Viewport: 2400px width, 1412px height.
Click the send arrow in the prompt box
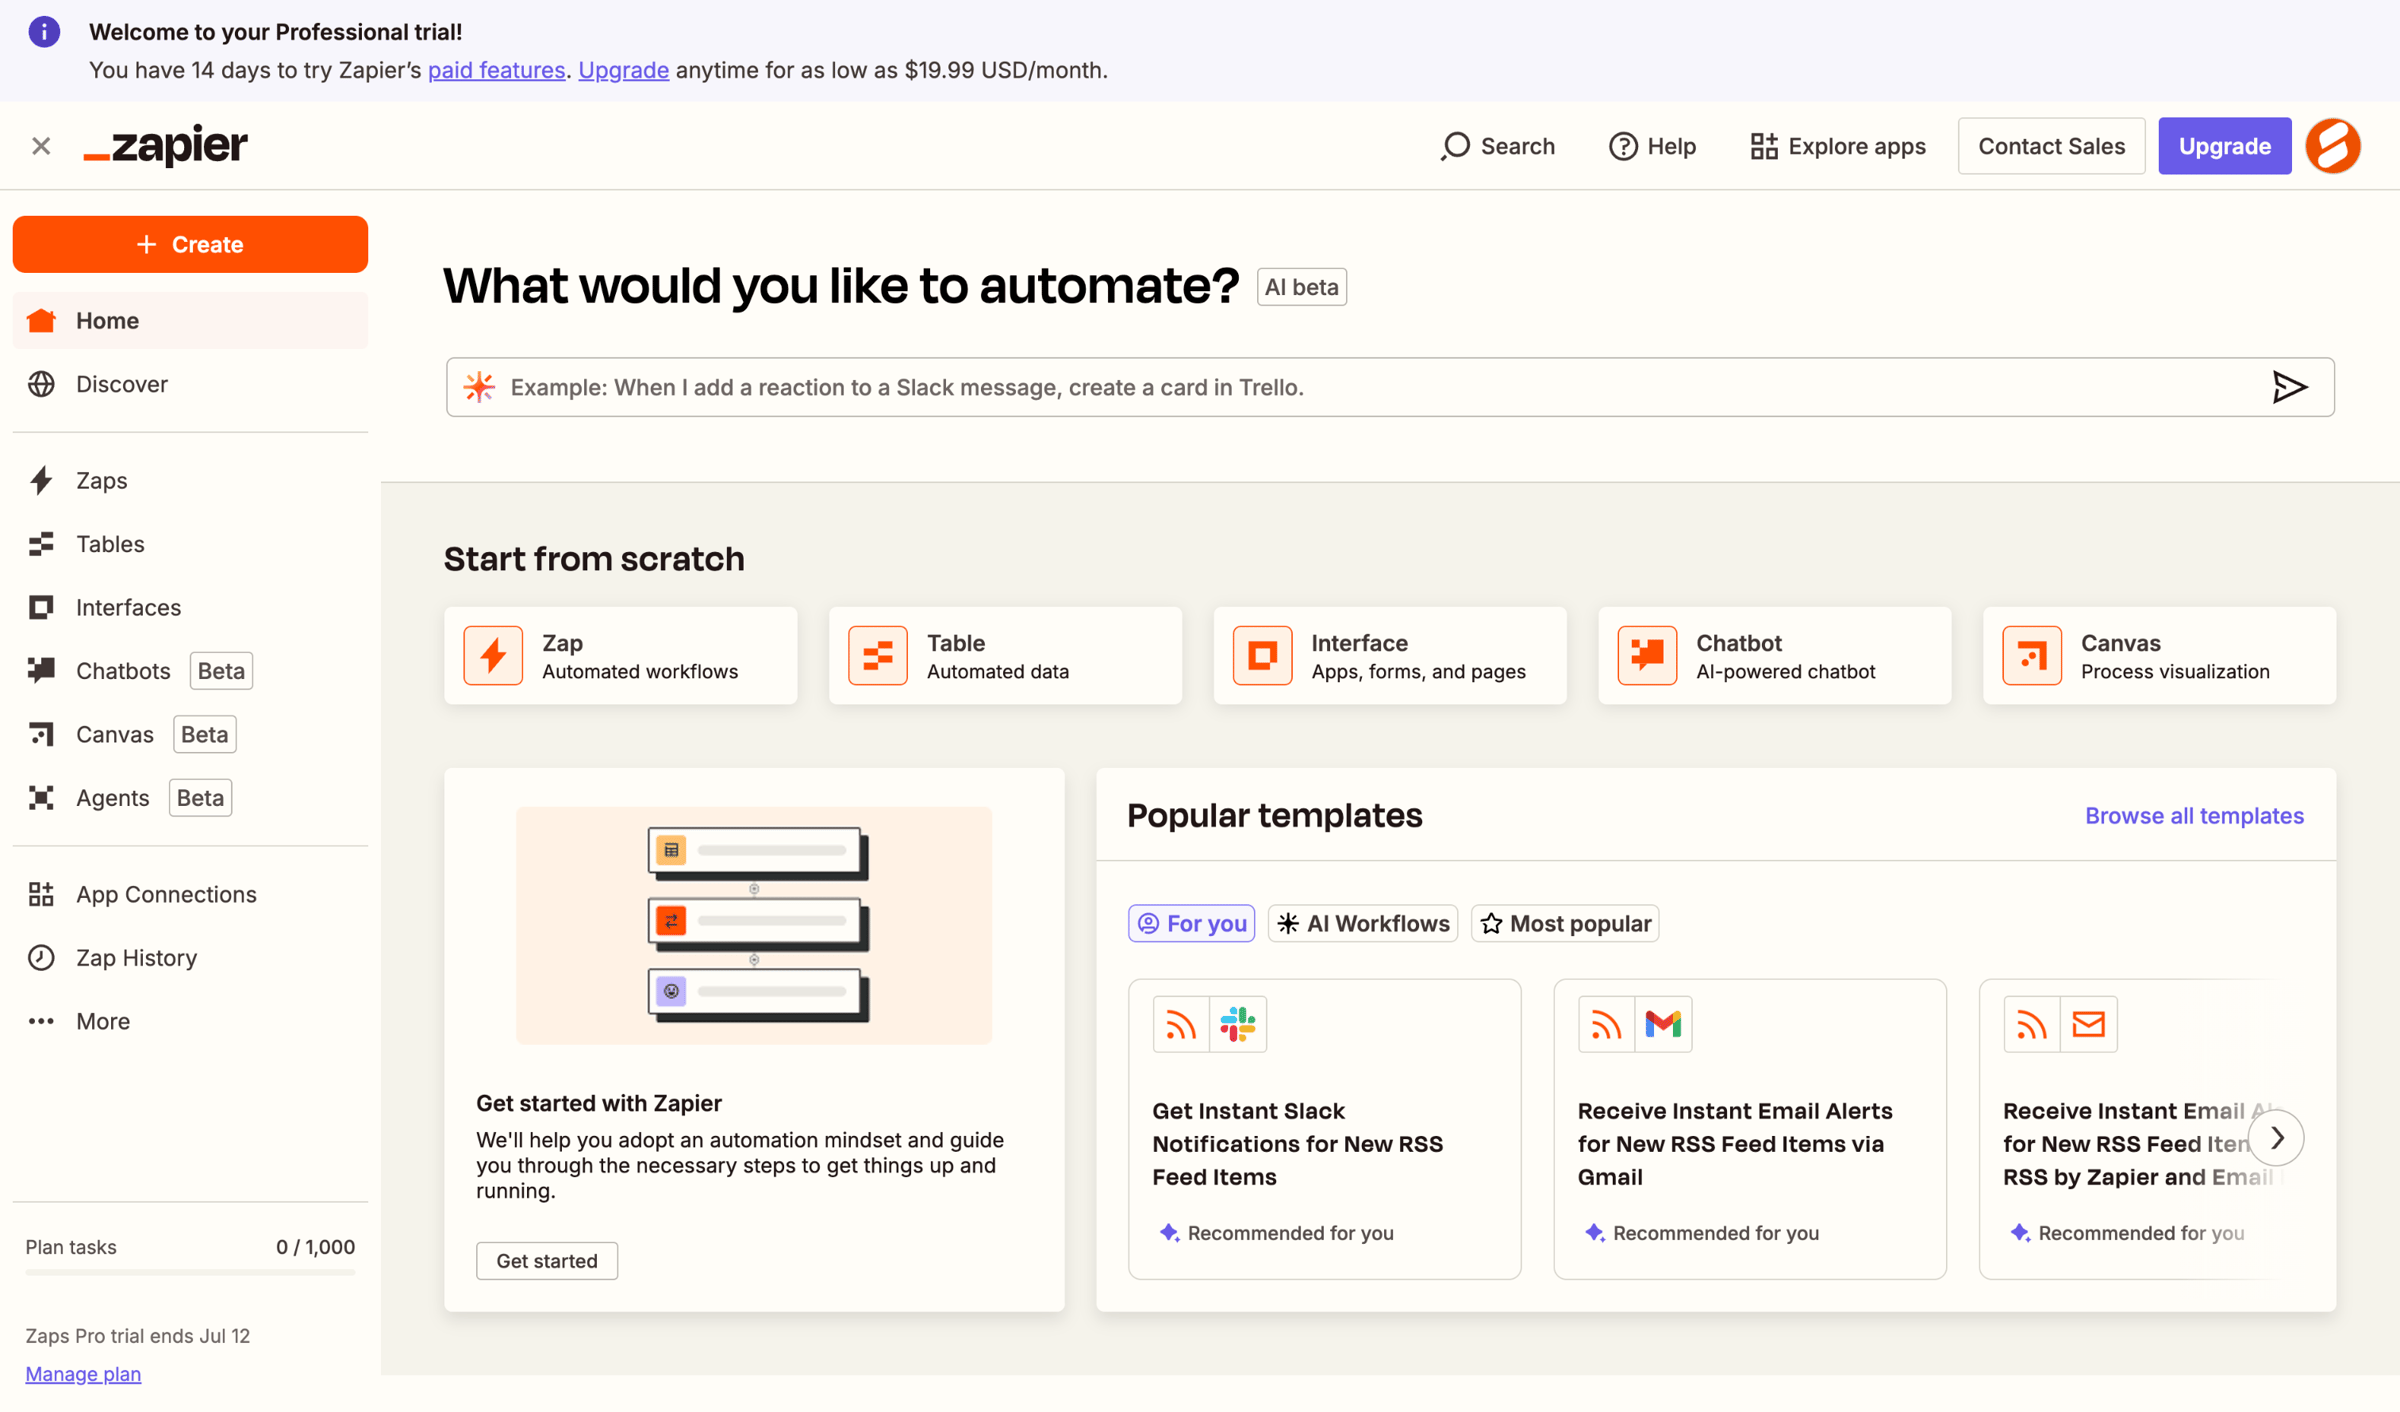click(x=2289, y=387)
